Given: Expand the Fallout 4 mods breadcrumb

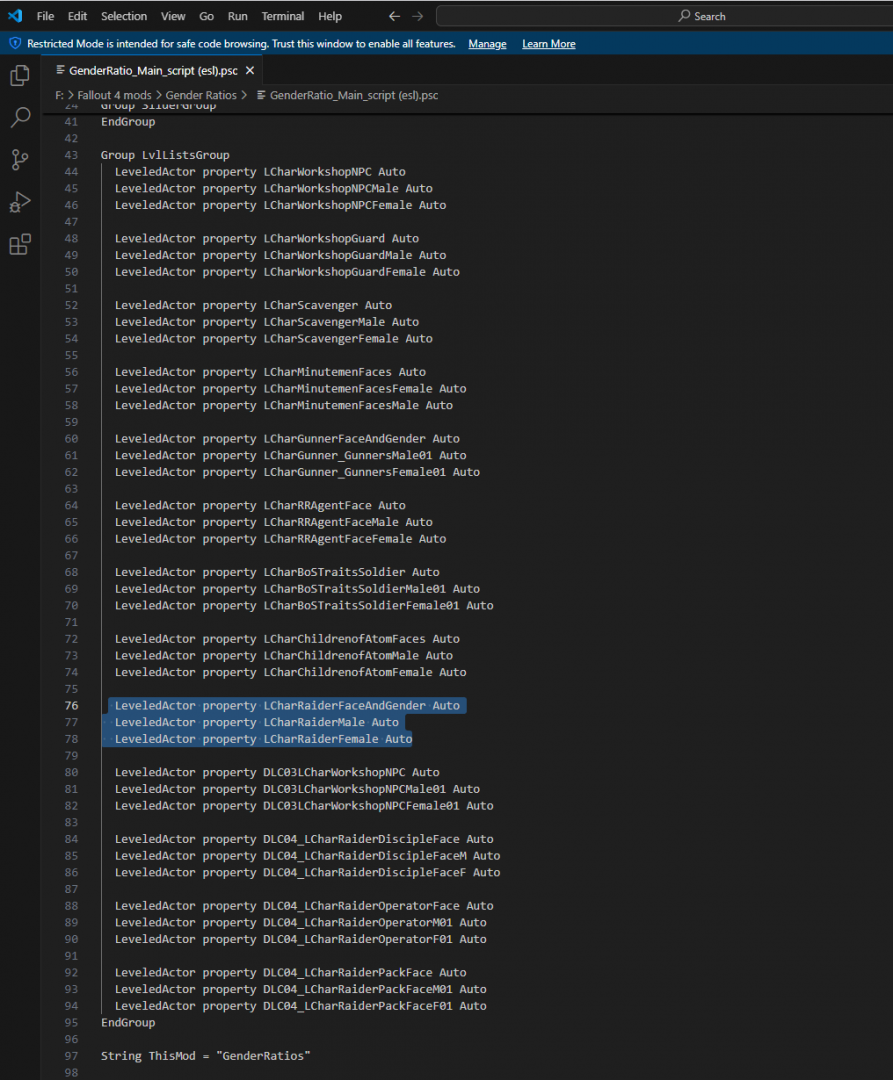Looking at the screenshot, I should (115, 95).
